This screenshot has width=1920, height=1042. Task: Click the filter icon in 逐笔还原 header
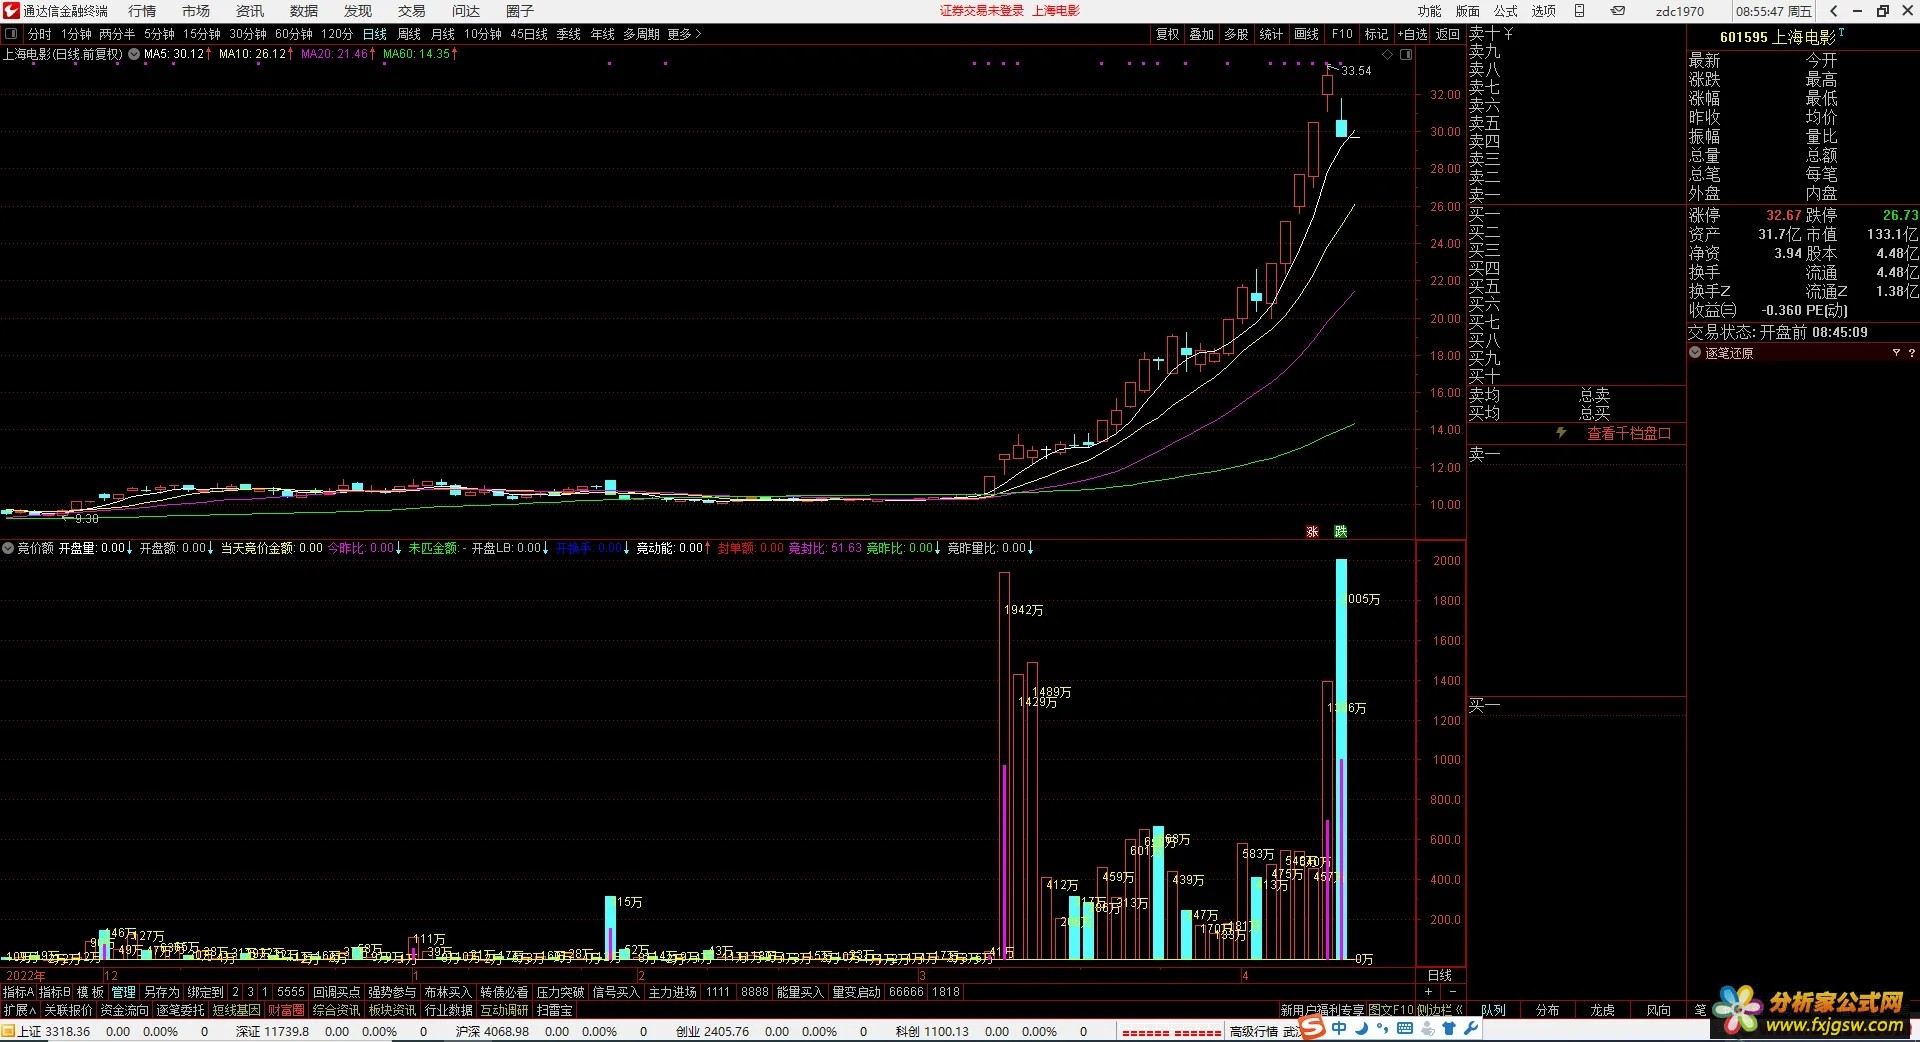tap(1896, 353)
